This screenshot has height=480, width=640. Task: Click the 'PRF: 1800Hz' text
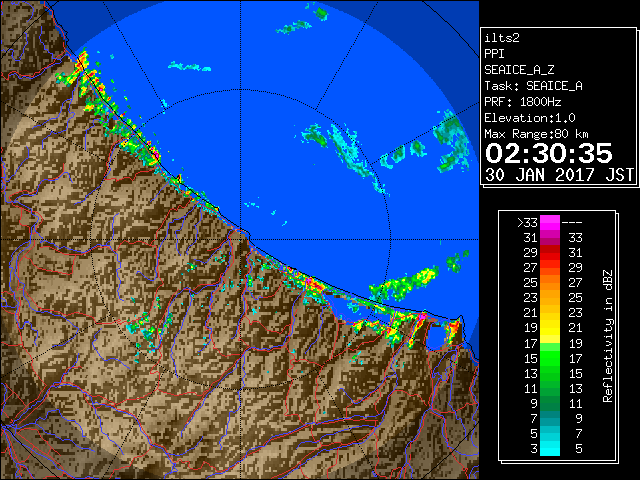pyautogui.click(x=523, y=102)
